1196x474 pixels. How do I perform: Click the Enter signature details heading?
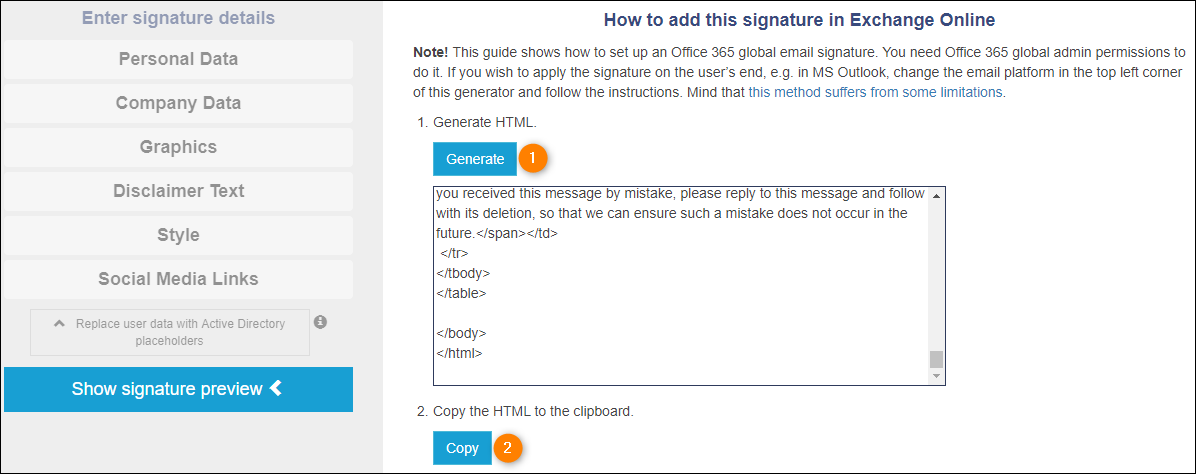178,18
